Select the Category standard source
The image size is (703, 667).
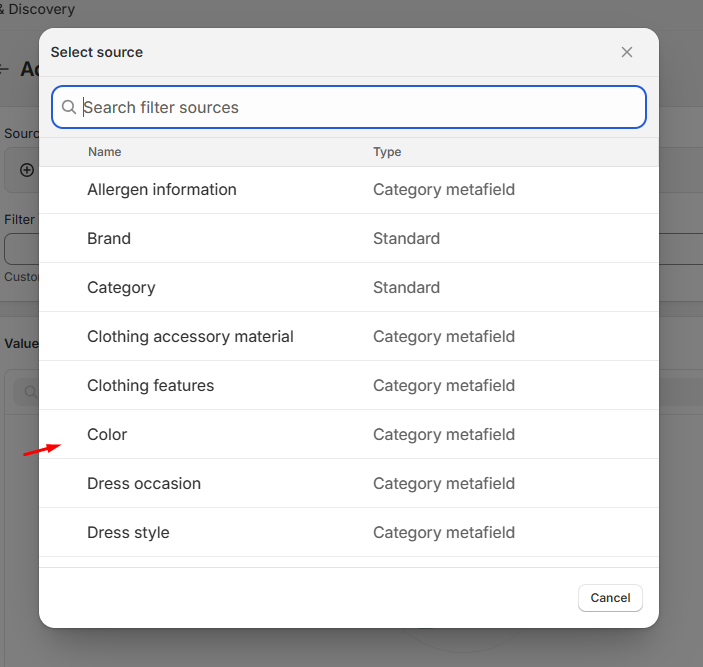click(x=121, y=288)
